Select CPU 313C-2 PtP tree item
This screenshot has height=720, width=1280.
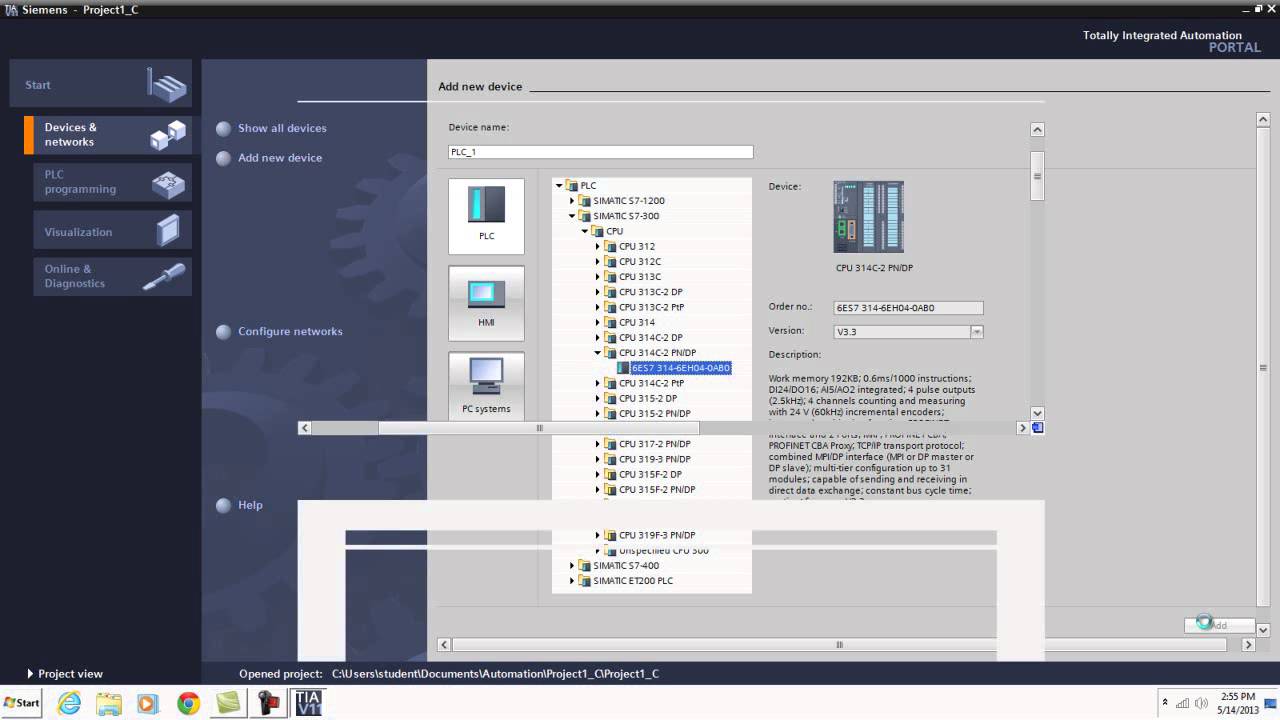click(x=652, y=307)
